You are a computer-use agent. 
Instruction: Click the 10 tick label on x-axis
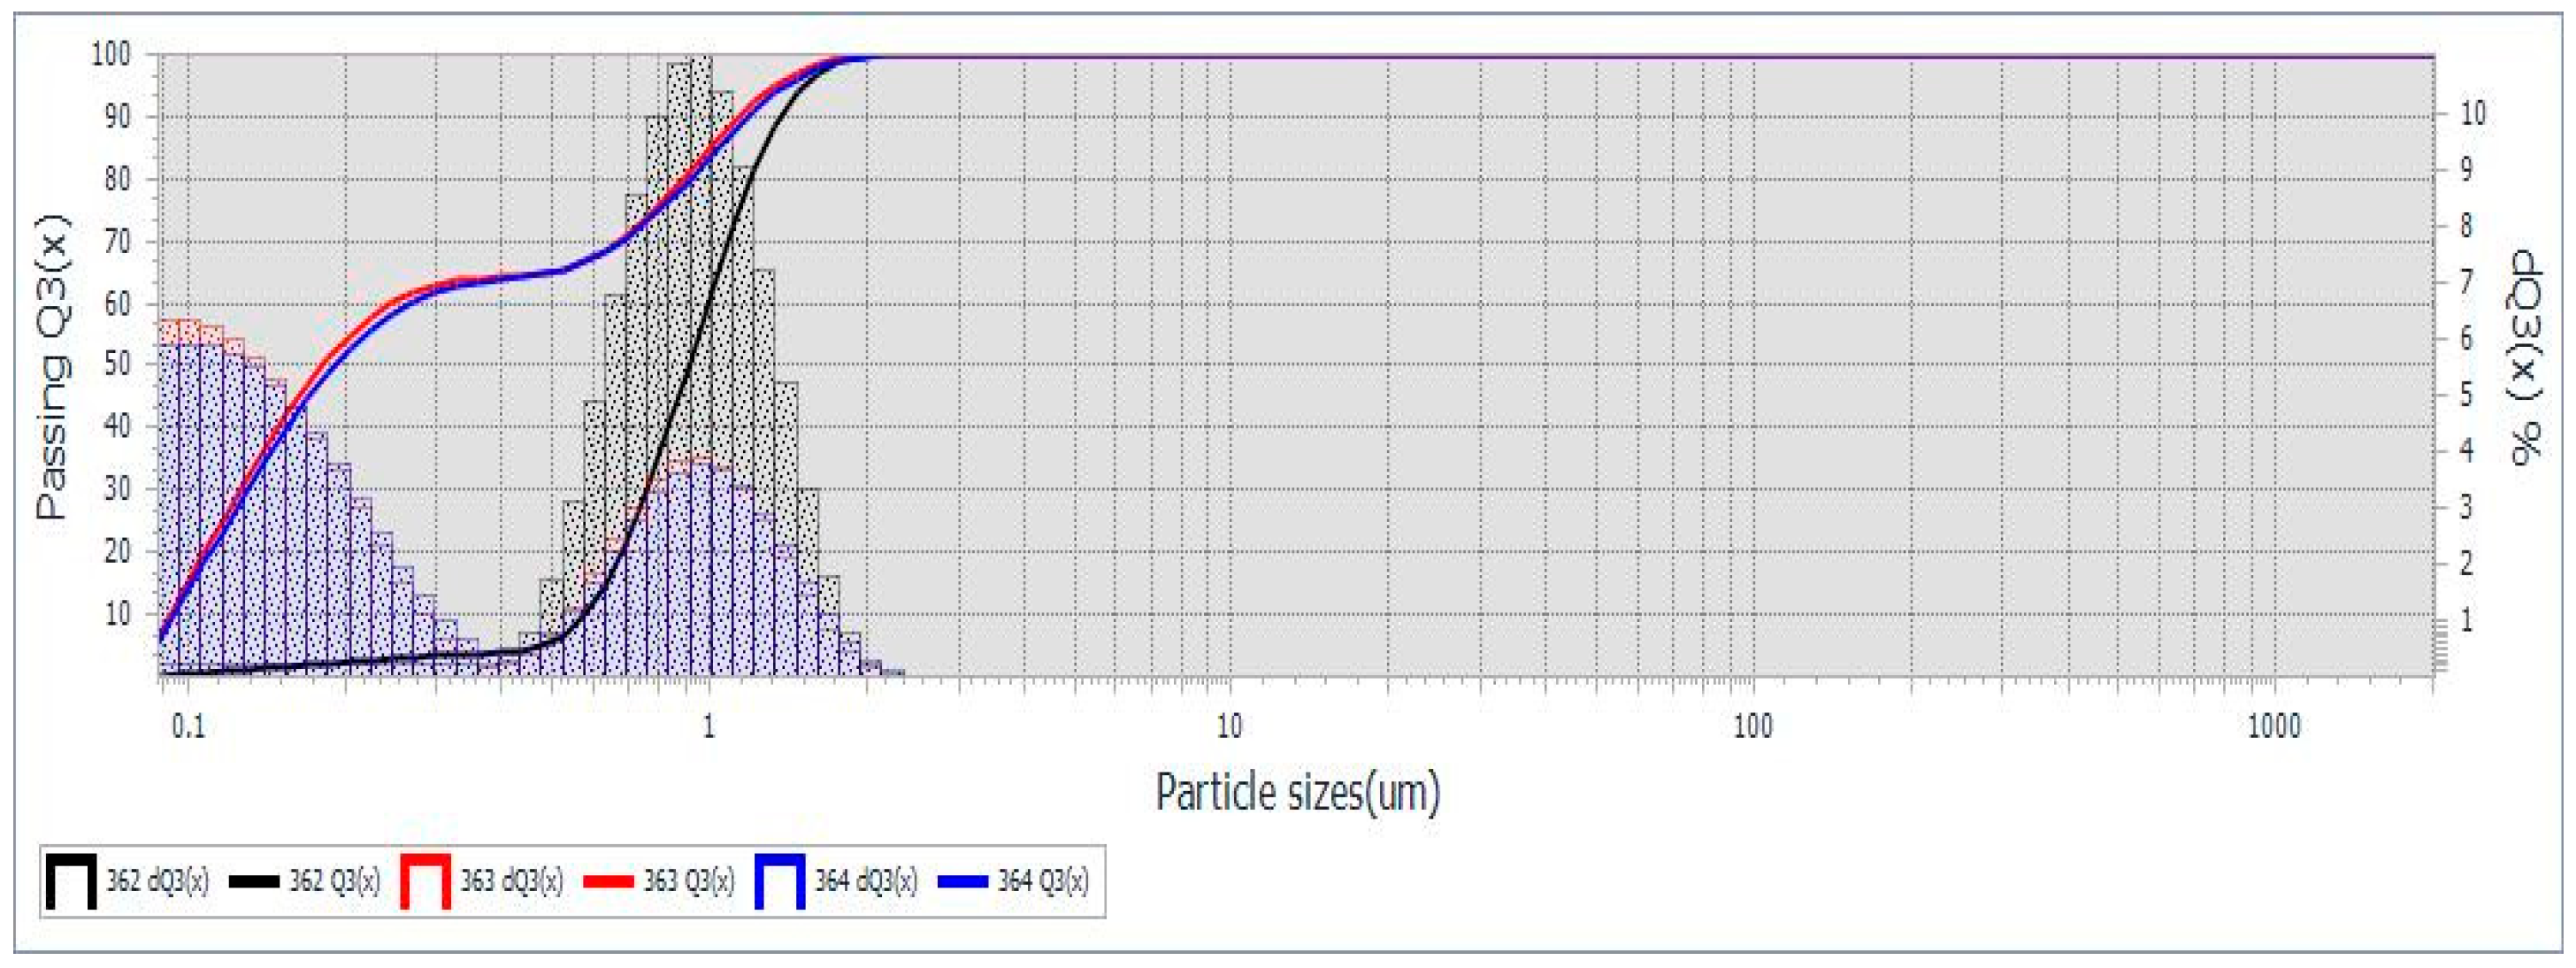pyautogui.click(x=1229, y=726)
